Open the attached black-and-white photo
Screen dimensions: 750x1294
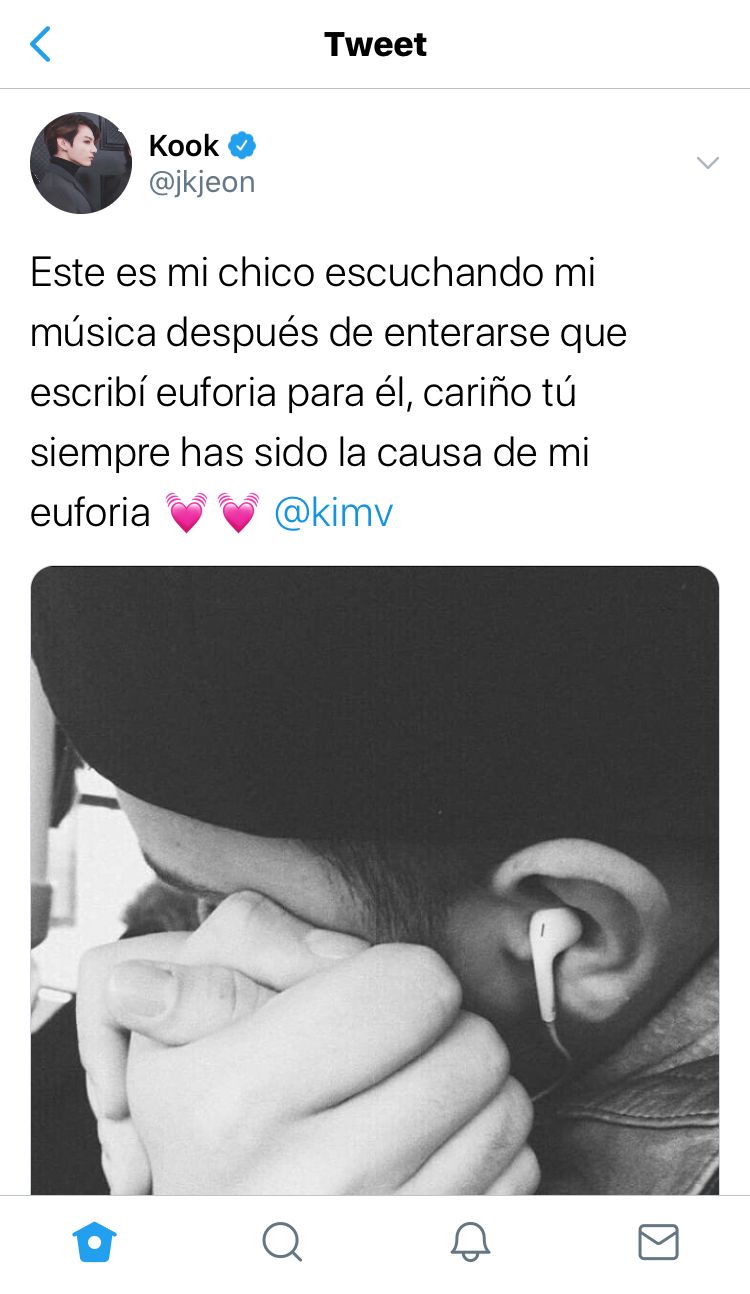point(375,881)
